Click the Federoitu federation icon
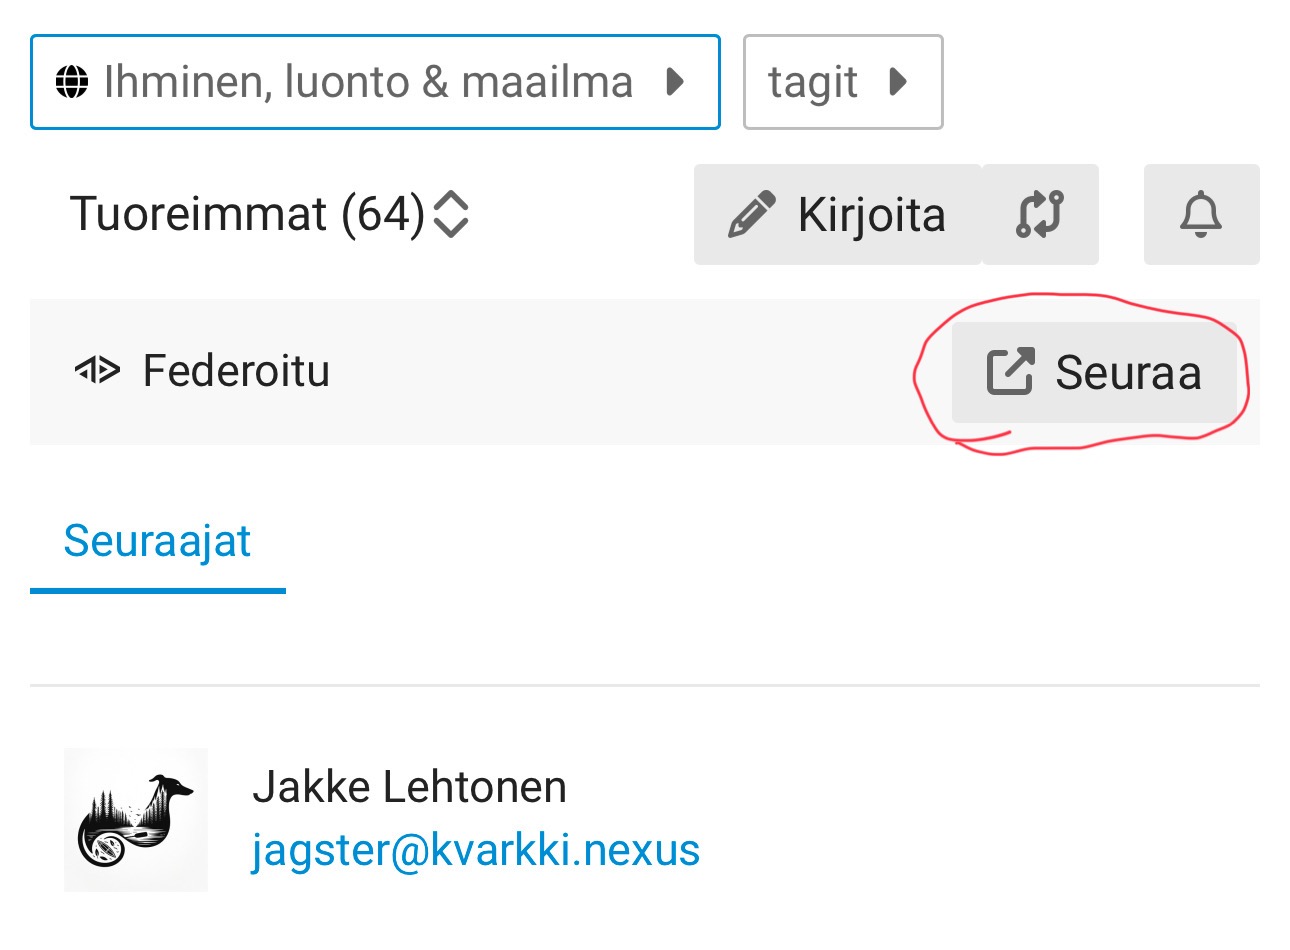This screenshot has height=950, width=1290. point(97,371)
